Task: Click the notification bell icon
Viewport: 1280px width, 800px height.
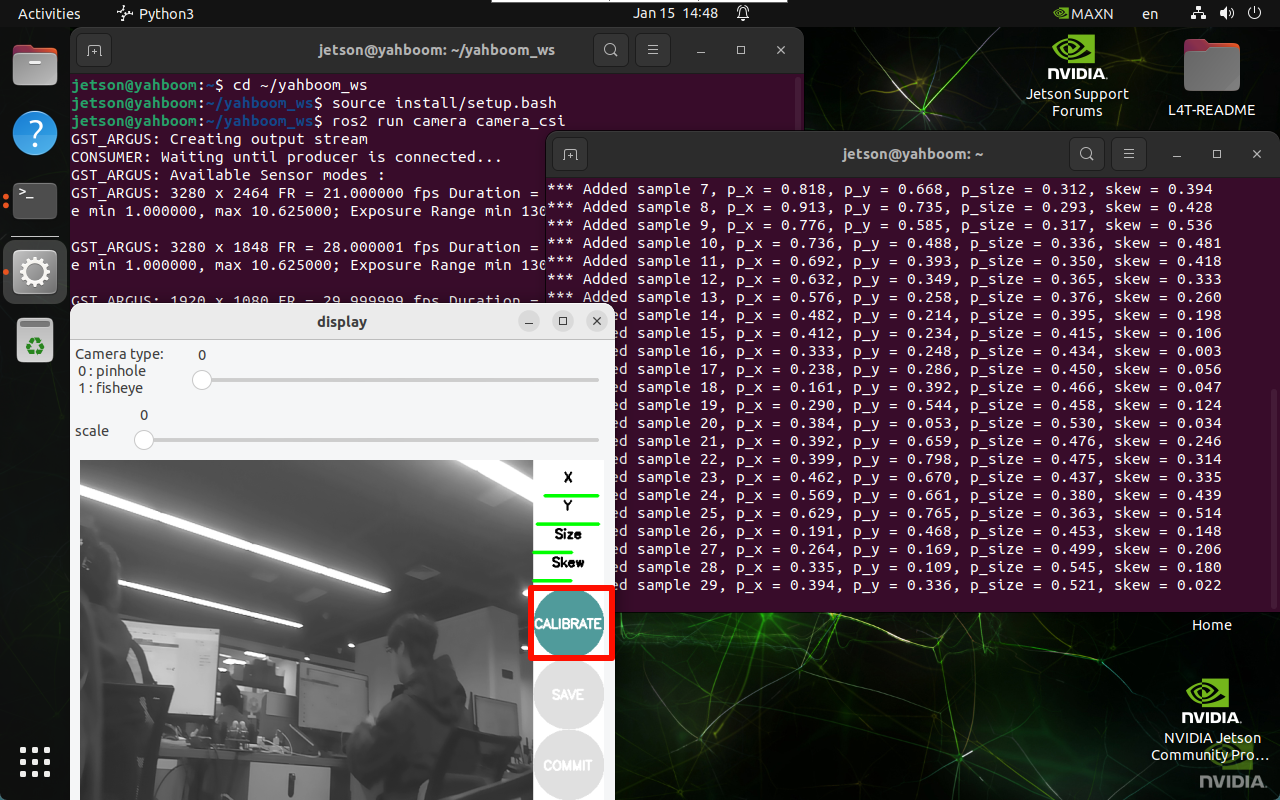Action: click(743, 14)
